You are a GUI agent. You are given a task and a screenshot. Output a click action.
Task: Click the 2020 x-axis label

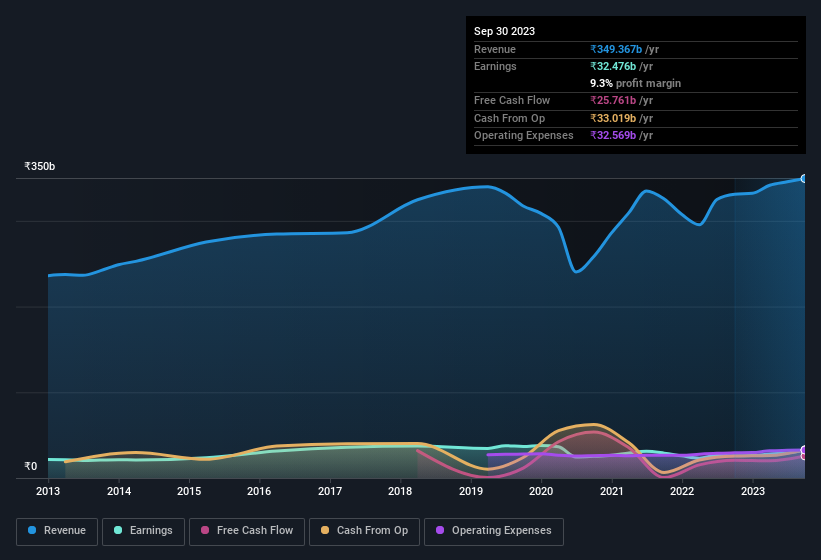(x=541, y=491)
